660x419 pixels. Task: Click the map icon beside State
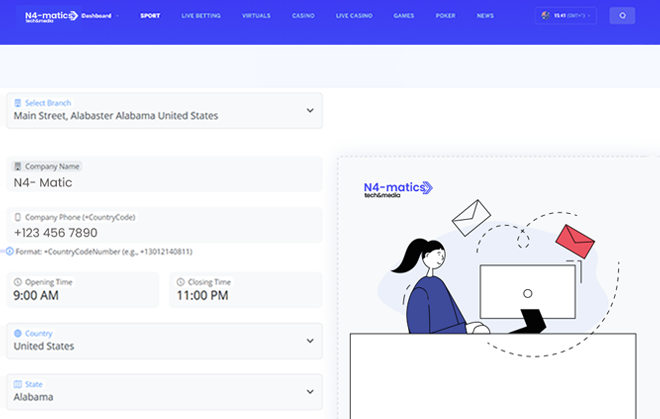tap(17, 384)
